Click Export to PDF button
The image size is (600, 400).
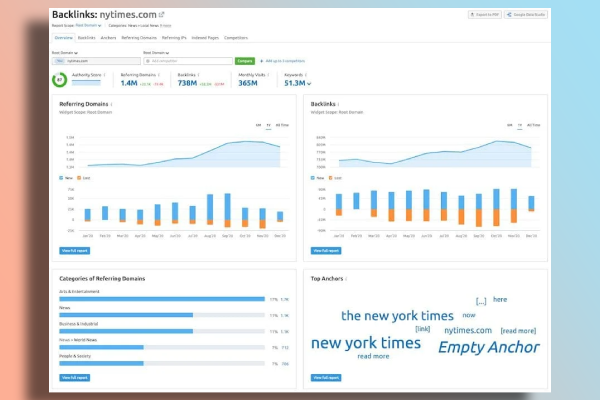tap(485, 15)
